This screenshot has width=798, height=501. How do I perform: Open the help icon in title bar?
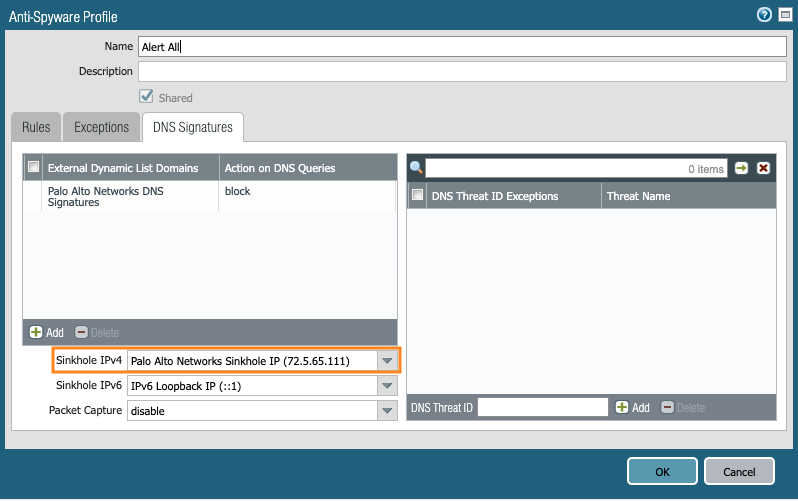[x=764, y=15]
